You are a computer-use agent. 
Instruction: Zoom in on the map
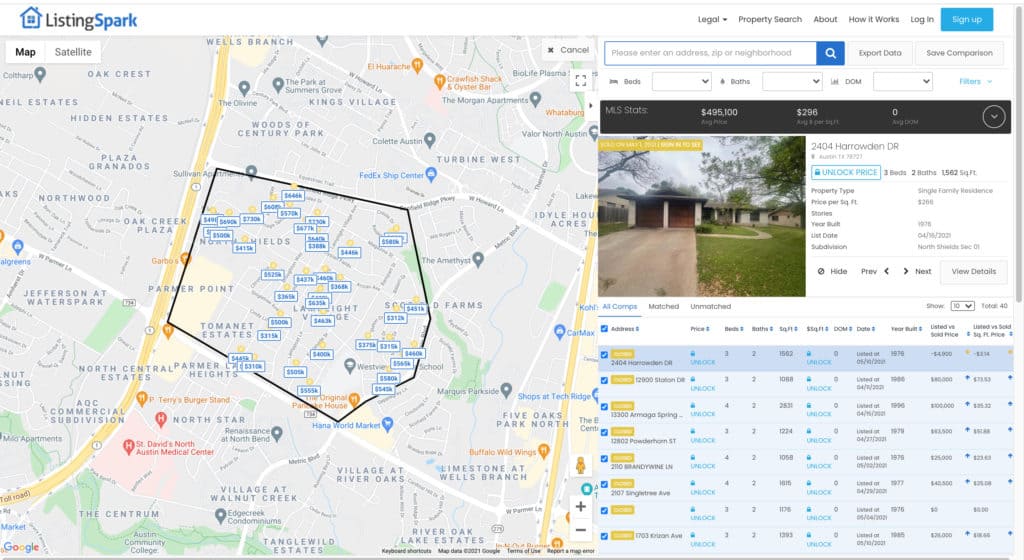(580, 506)
